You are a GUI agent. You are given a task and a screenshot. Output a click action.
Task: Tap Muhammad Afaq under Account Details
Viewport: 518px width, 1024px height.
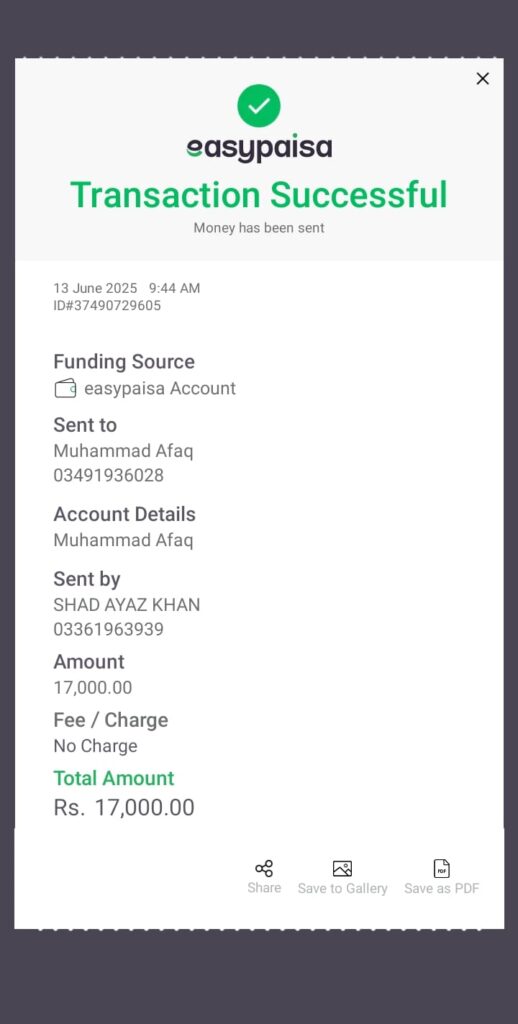[123, 541]
